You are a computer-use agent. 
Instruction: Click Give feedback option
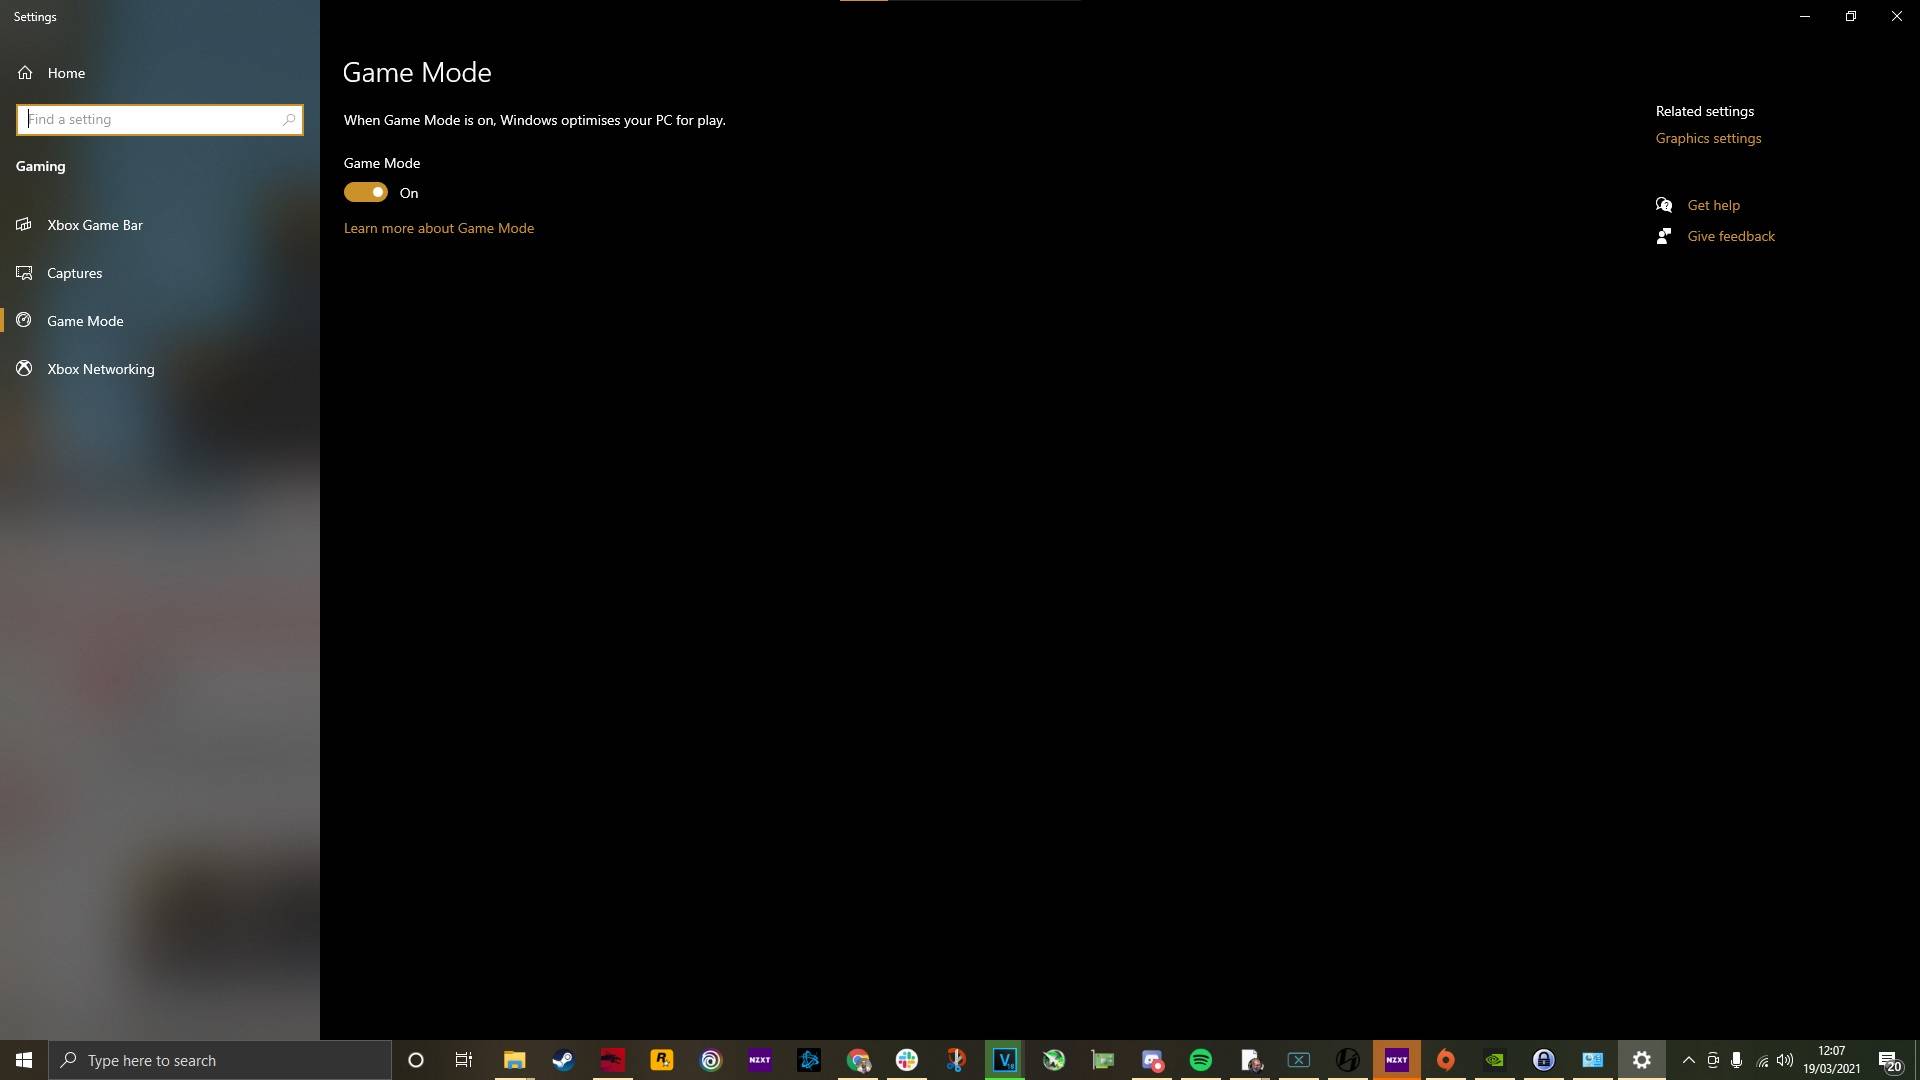click(1731, 236)
